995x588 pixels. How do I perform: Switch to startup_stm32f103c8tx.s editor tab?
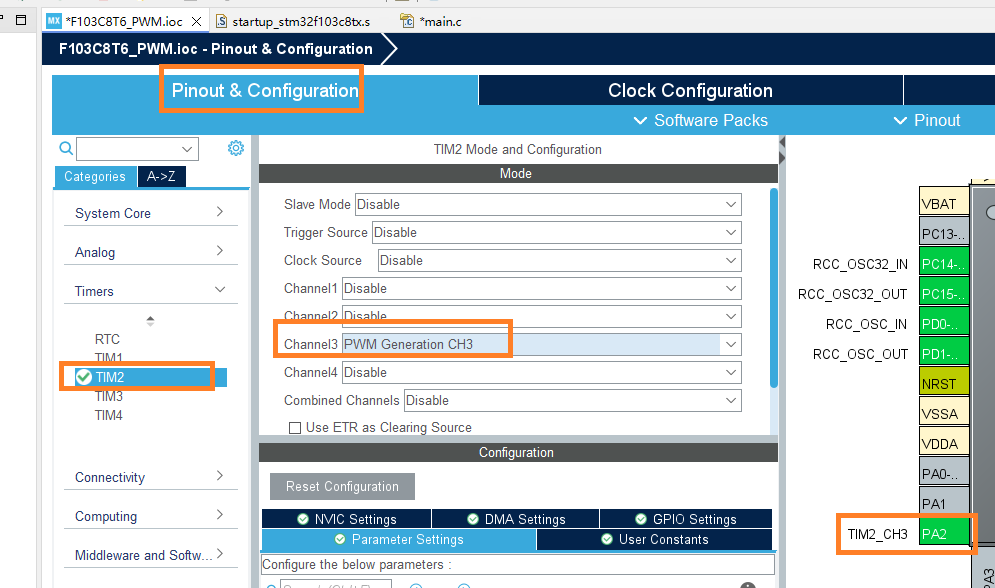[x=293, y=22]
